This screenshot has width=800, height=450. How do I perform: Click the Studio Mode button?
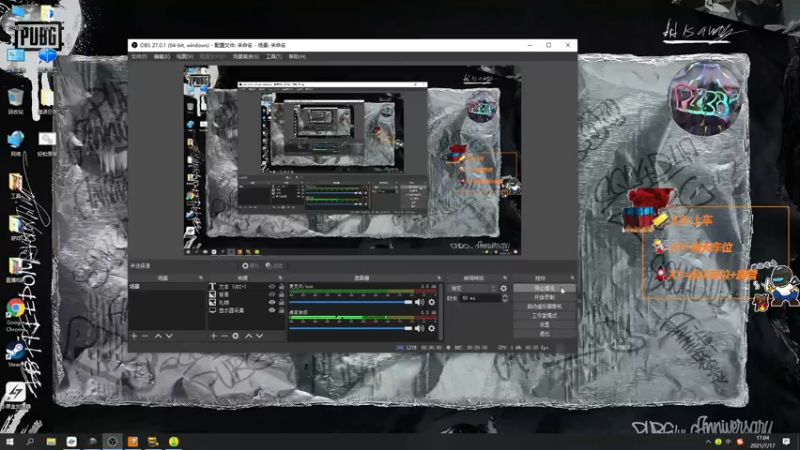[x=544, y=316]
